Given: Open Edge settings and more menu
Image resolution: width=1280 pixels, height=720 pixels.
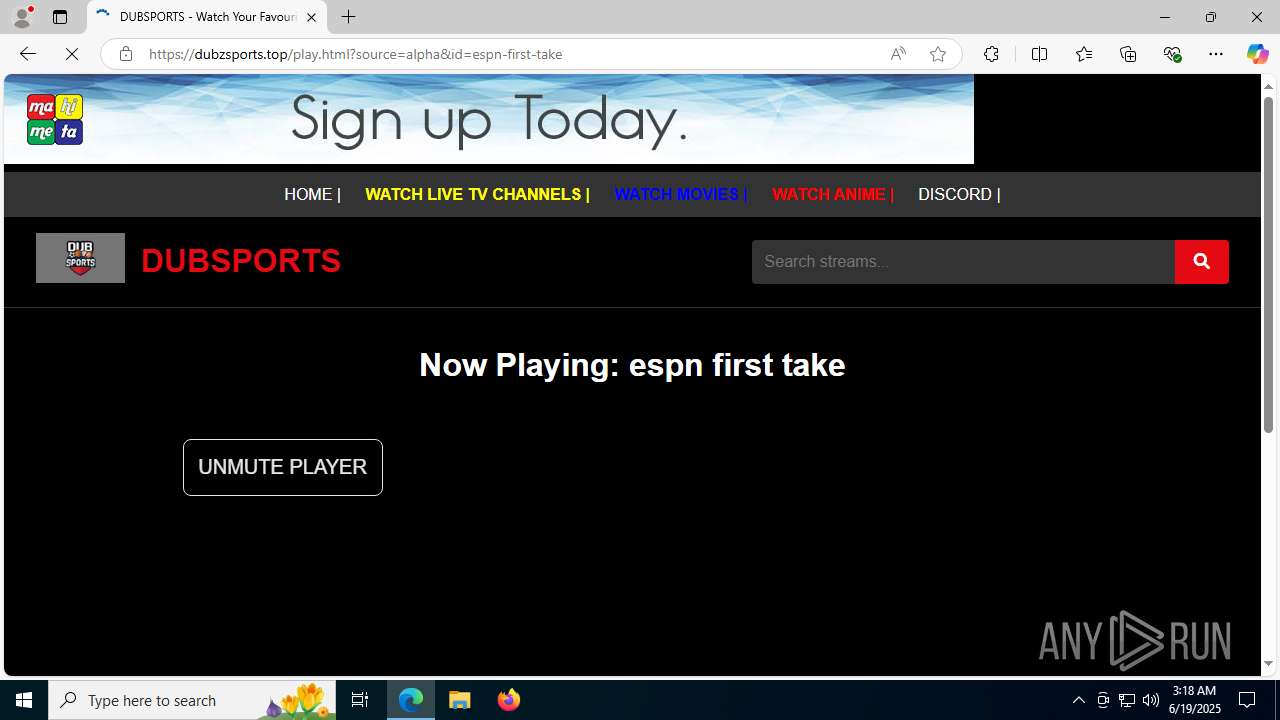Looking at the screenshot, I should click(x=1216, y=54).
